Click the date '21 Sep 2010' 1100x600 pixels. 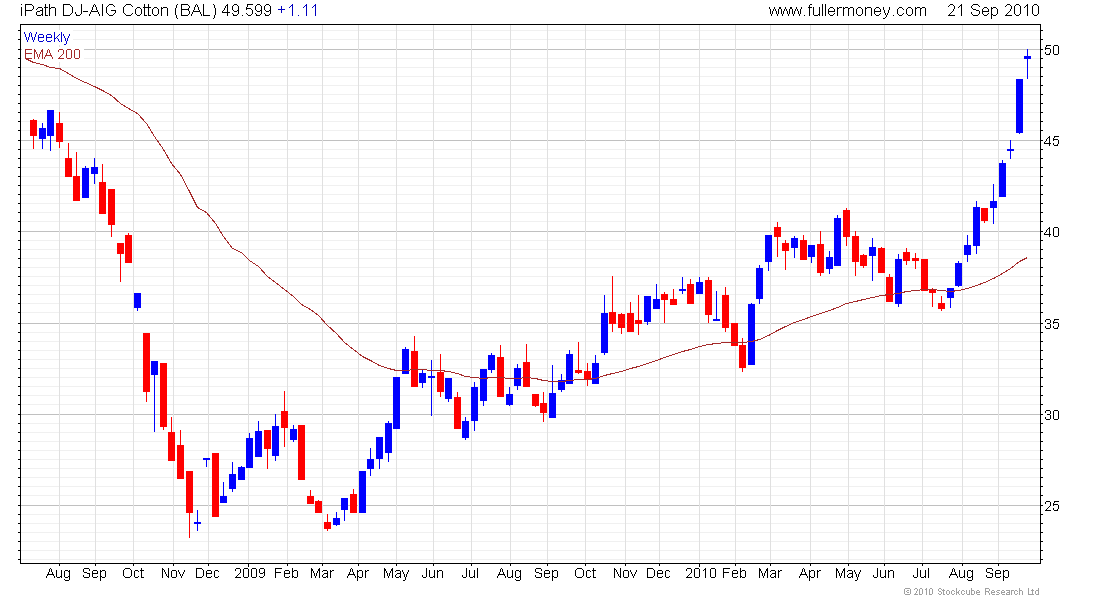[993, 11]
